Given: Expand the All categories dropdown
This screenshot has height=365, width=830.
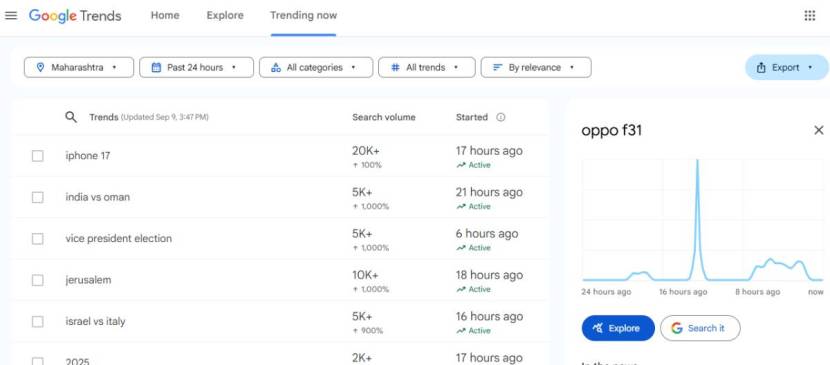Looking at the screenshot, I should click(x=316, y=67).
